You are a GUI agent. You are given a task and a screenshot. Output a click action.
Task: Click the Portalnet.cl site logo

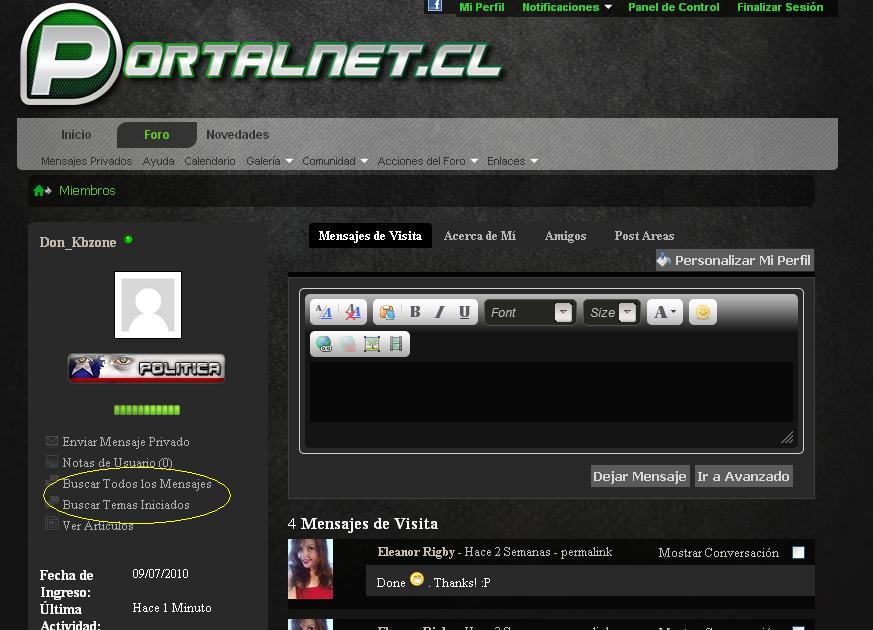coord(262,55)
